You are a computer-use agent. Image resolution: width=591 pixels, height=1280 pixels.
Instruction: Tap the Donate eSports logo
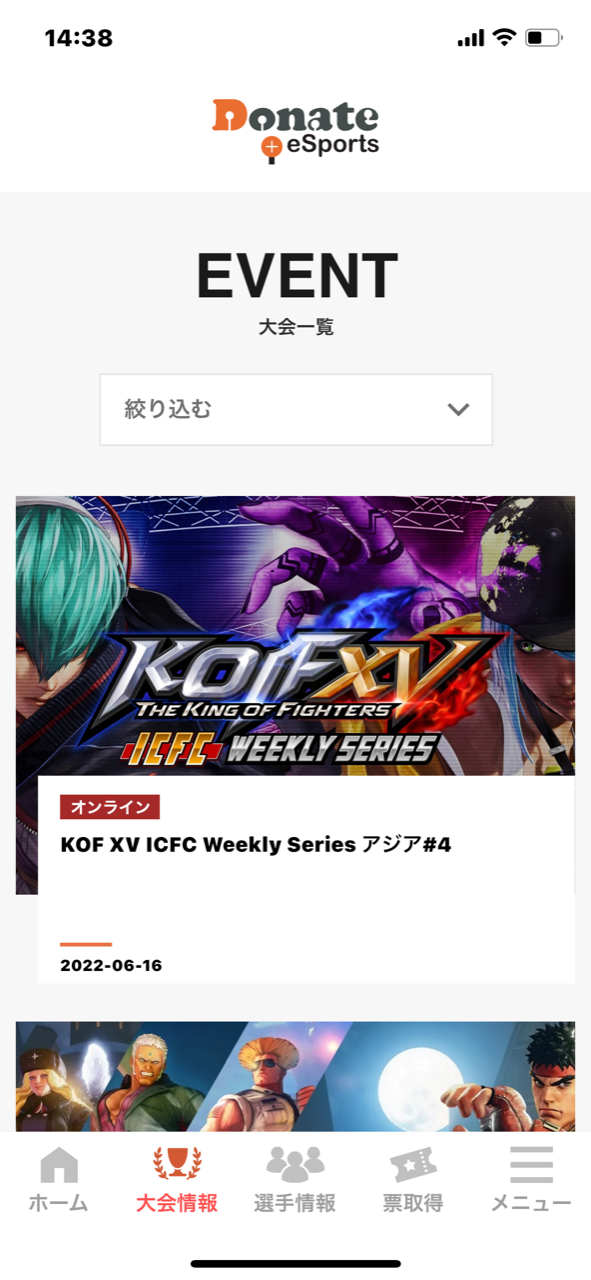[295, 130]
